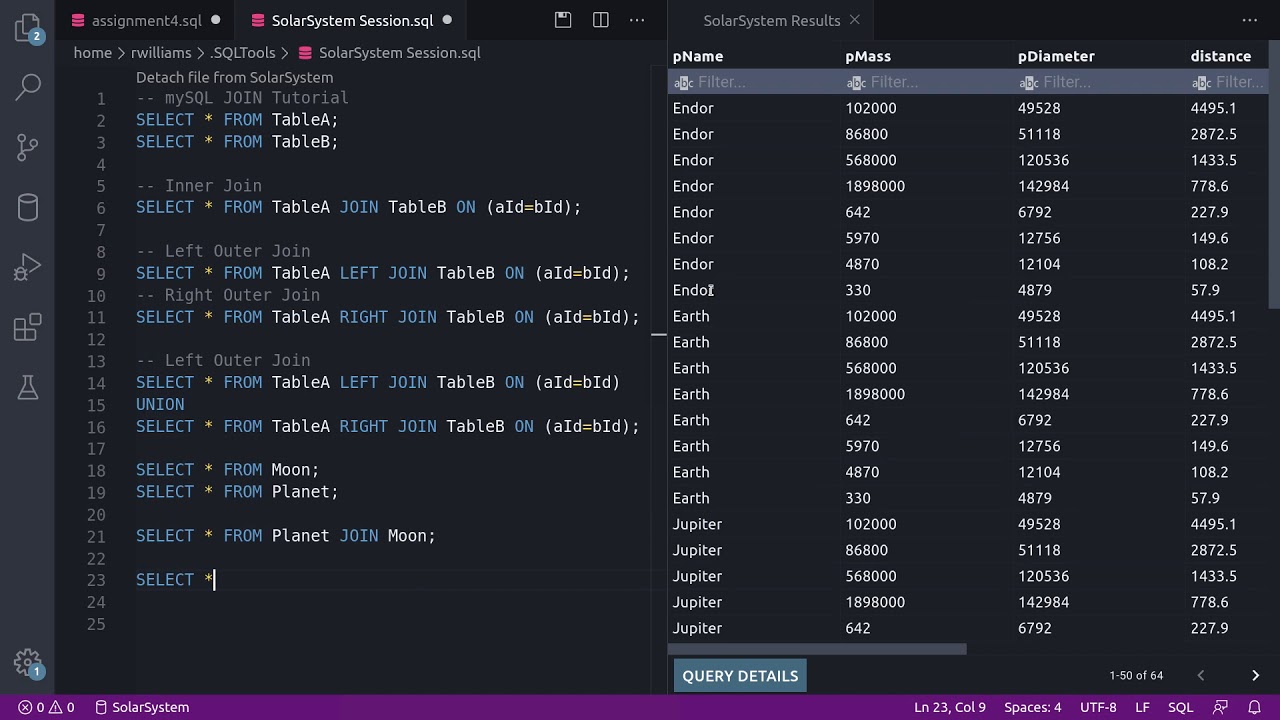Click QUERY DETAILS button
Image resolution: width=1280 pixels, height=720 pixels.
coord(740,676)
